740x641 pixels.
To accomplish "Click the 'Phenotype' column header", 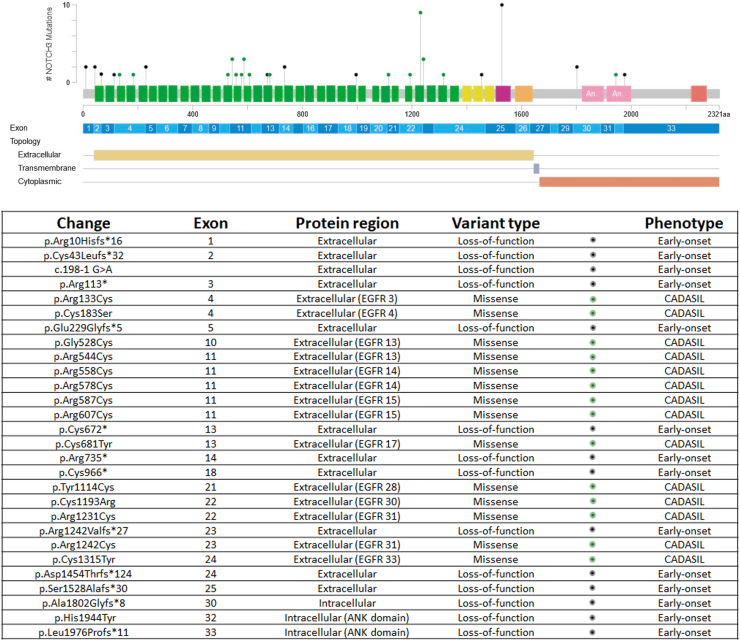I will (x=684, y=223).
